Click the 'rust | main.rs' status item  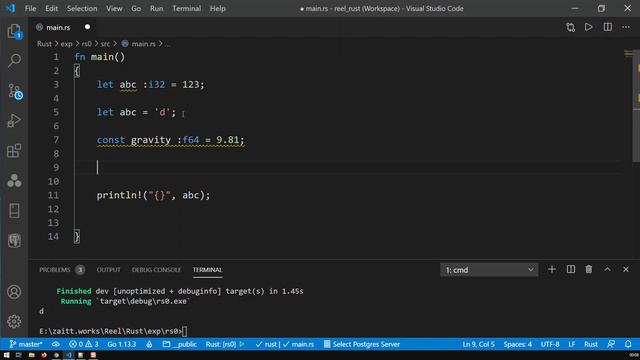(x=284, y=344)
